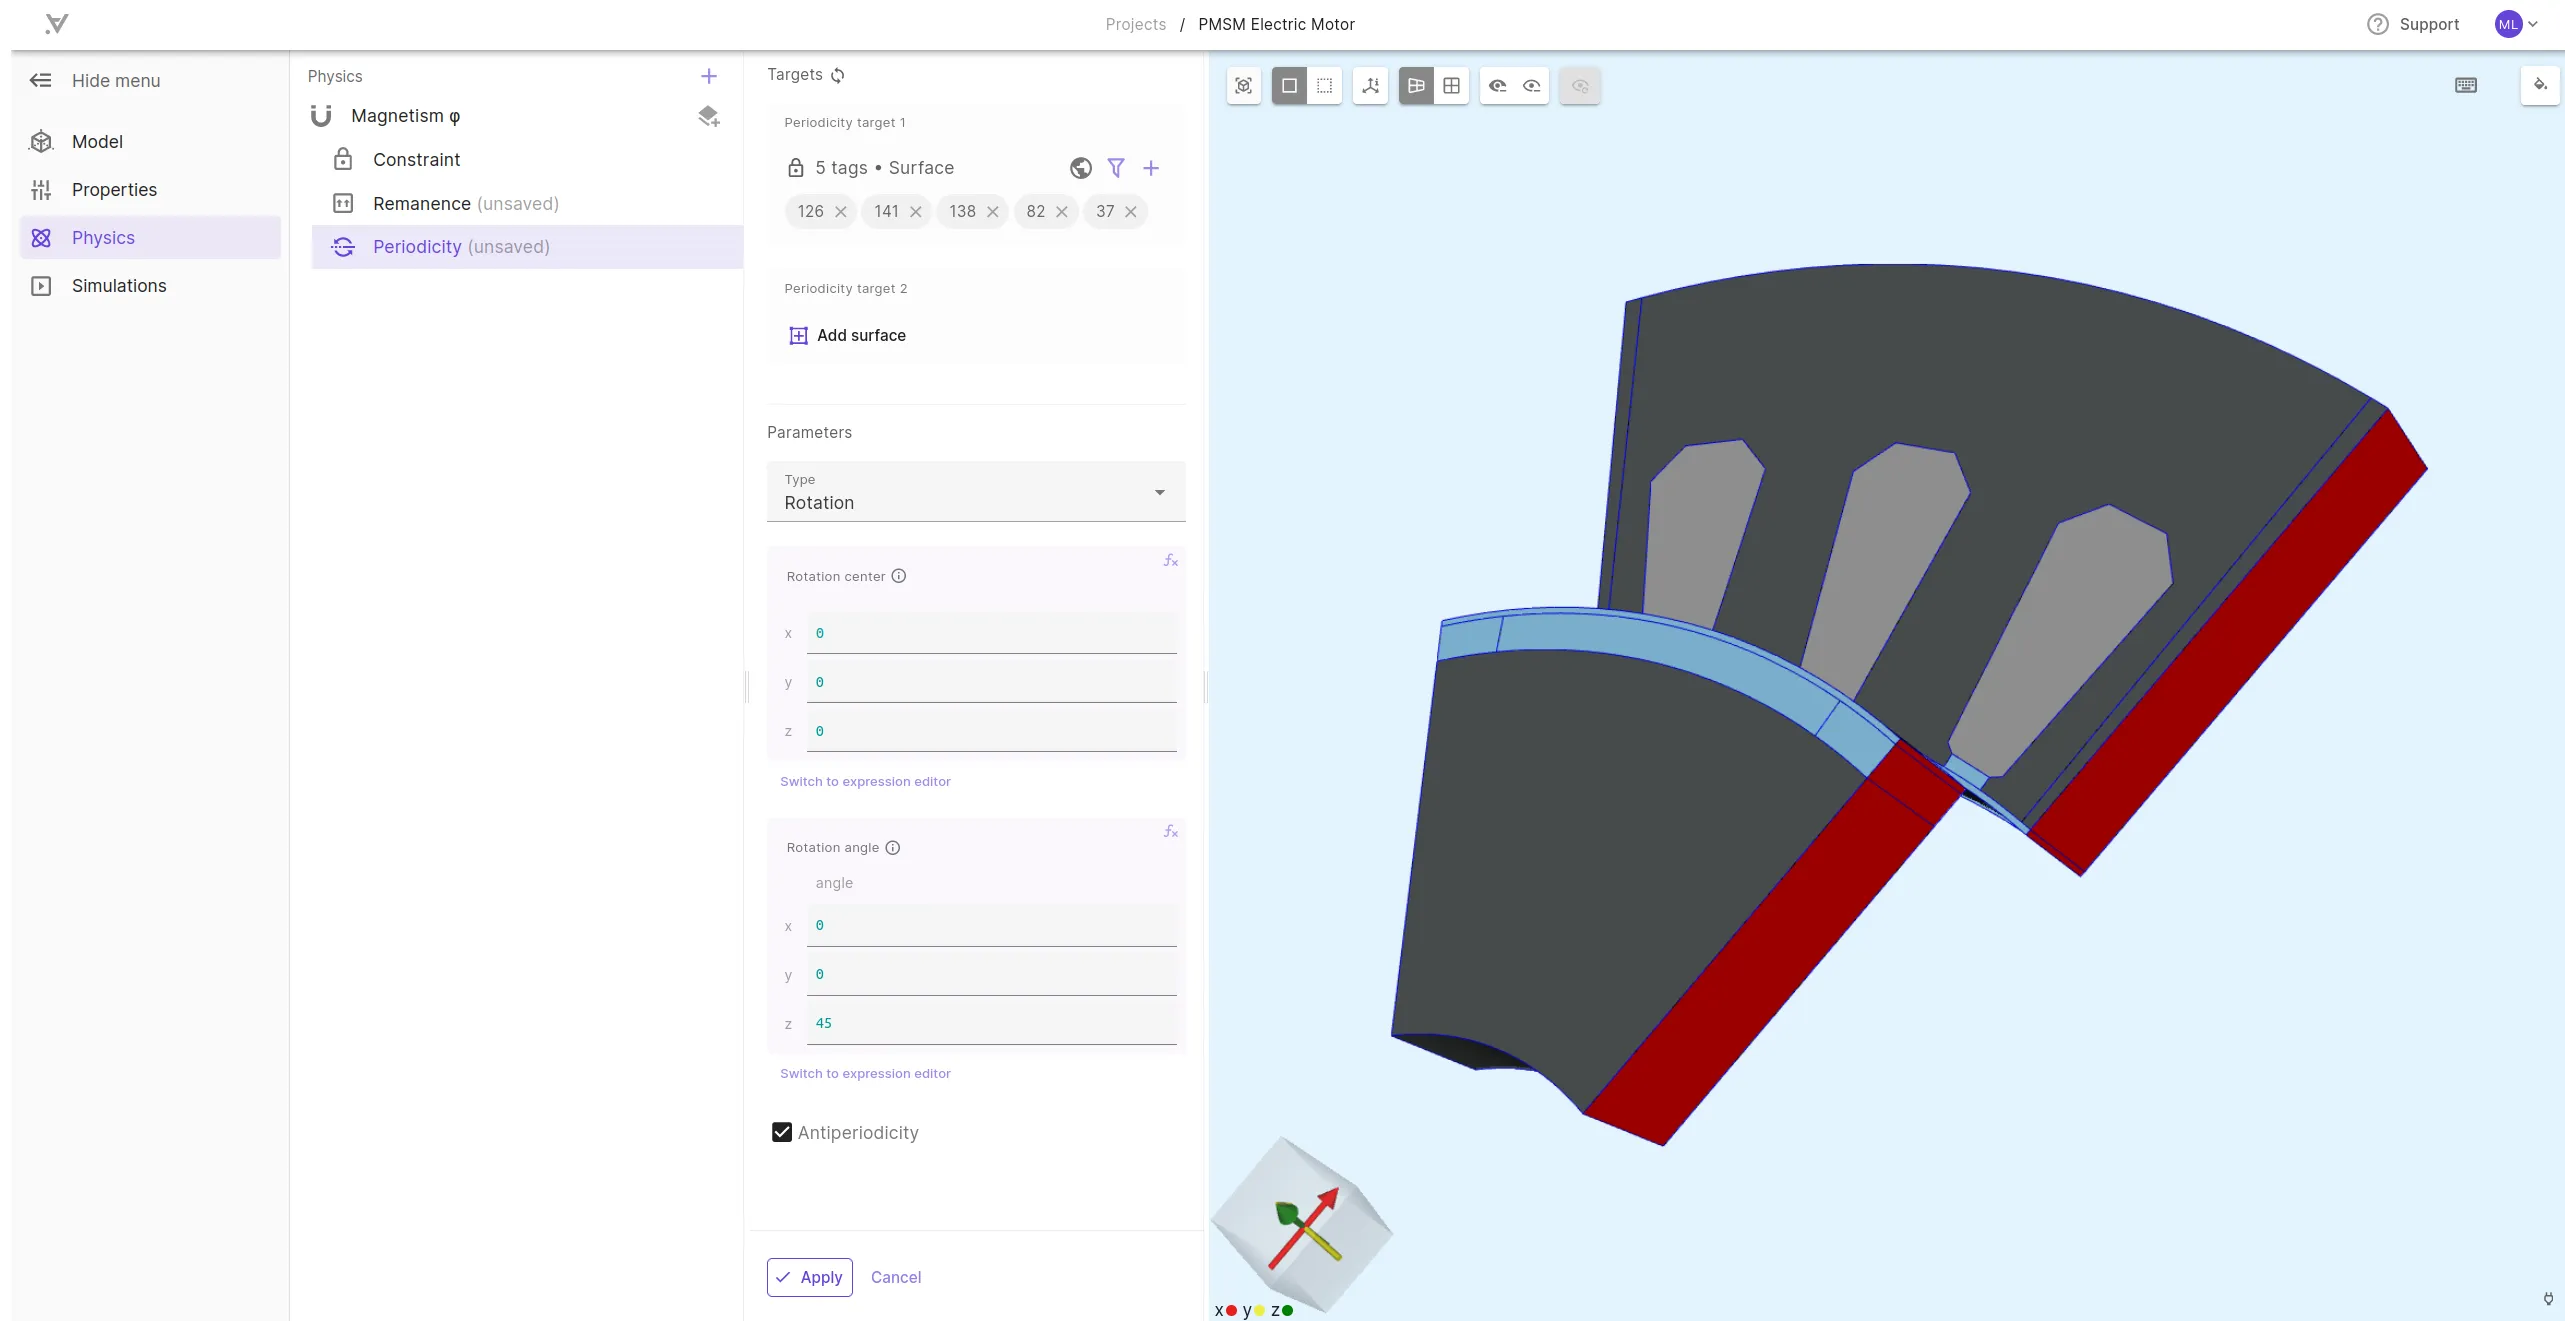Open the Physics section

point(150,238)
